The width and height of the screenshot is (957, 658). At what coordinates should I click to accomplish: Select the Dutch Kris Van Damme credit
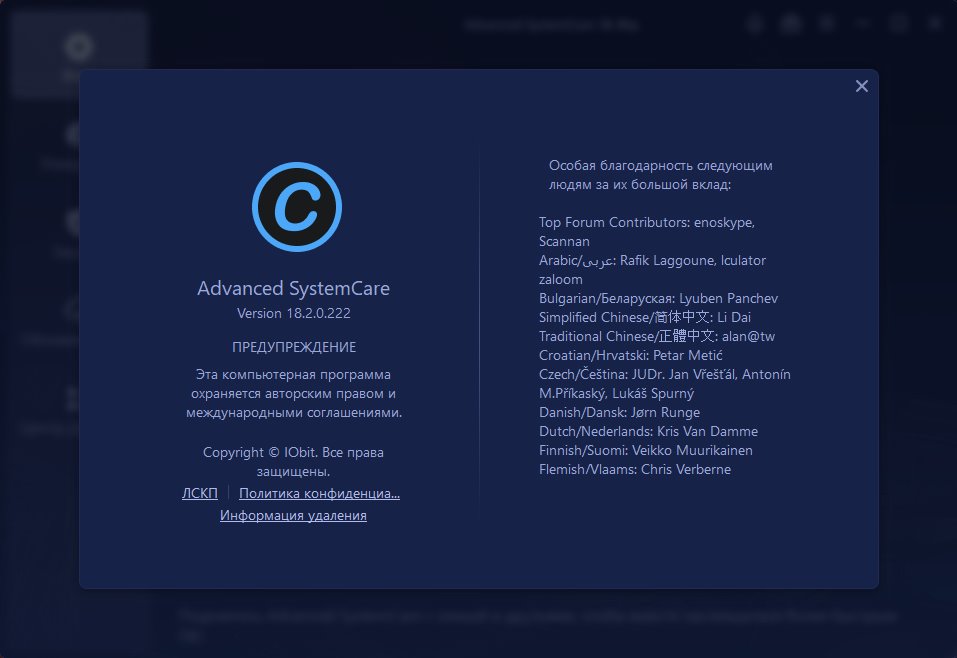[x=648, y=431]
